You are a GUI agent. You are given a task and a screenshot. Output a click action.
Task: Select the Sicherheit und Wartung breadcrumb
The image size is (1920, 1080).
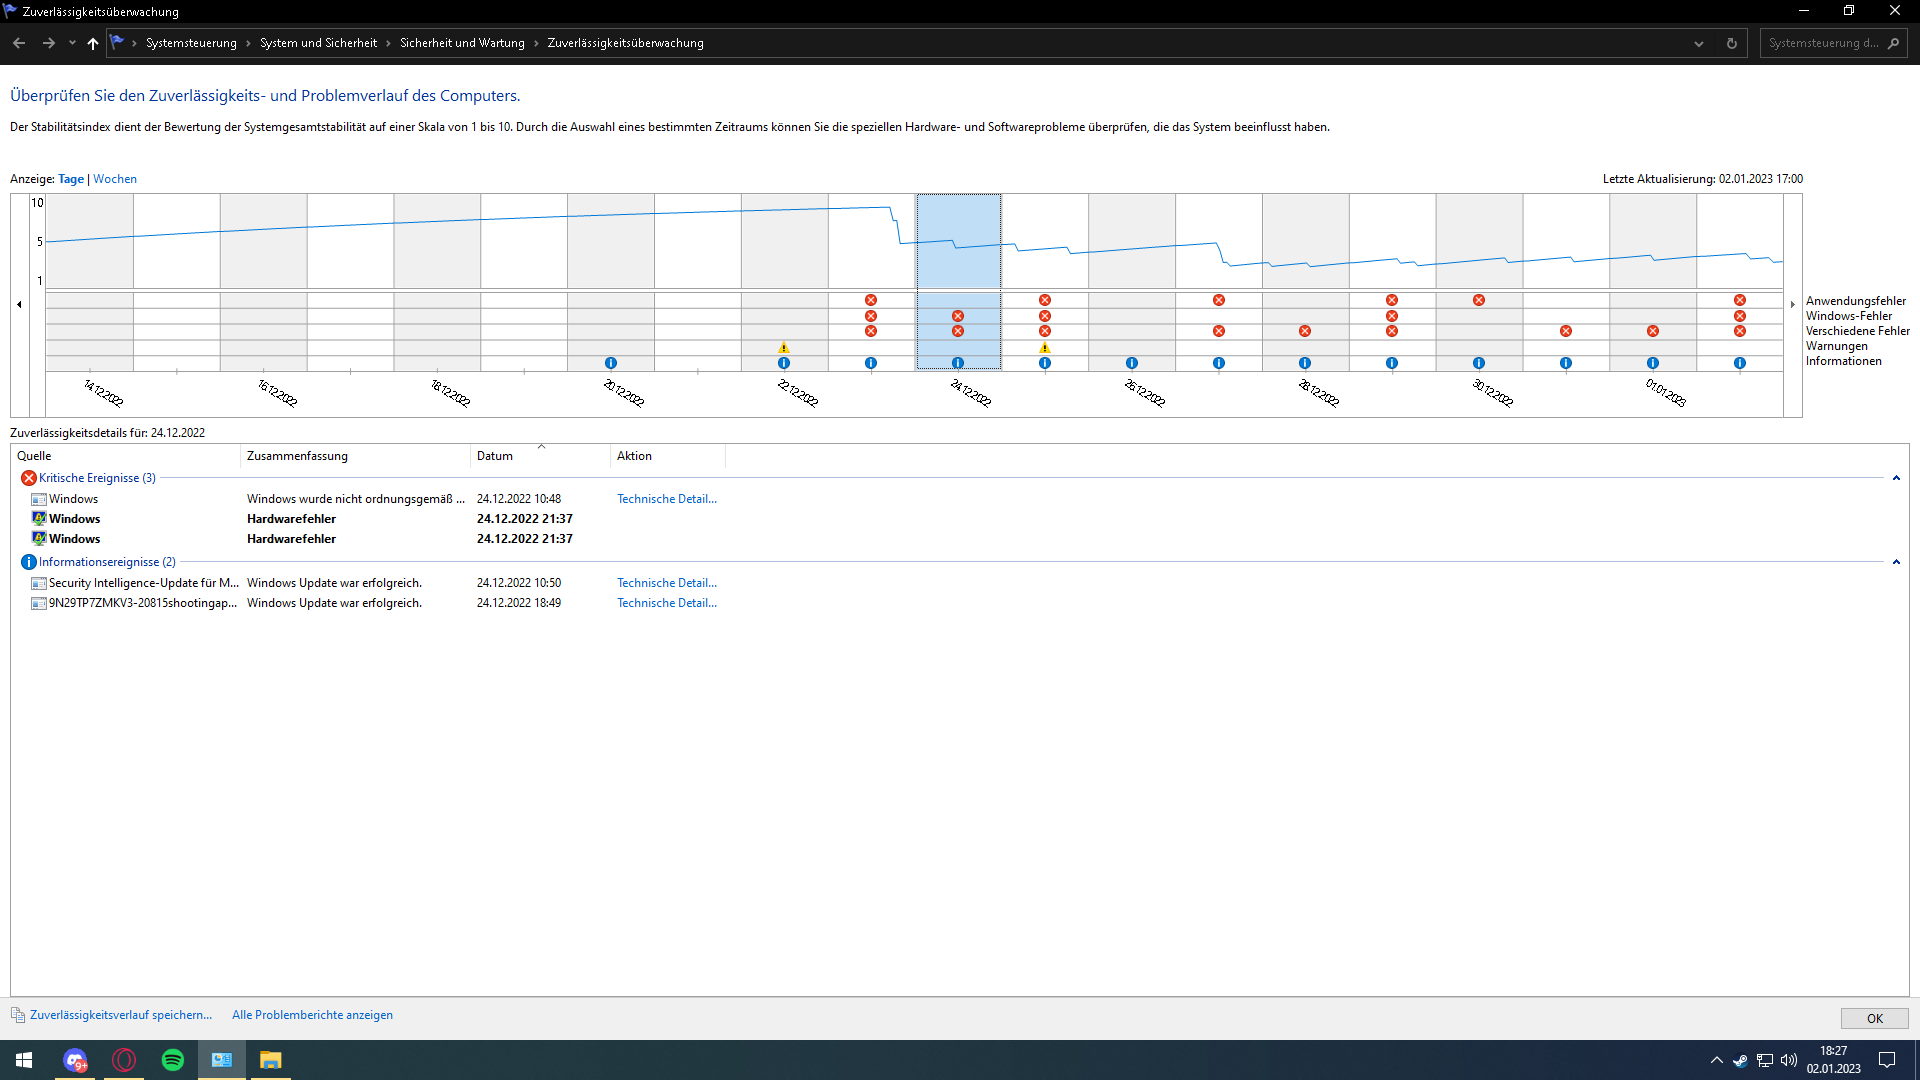(462, 43)
